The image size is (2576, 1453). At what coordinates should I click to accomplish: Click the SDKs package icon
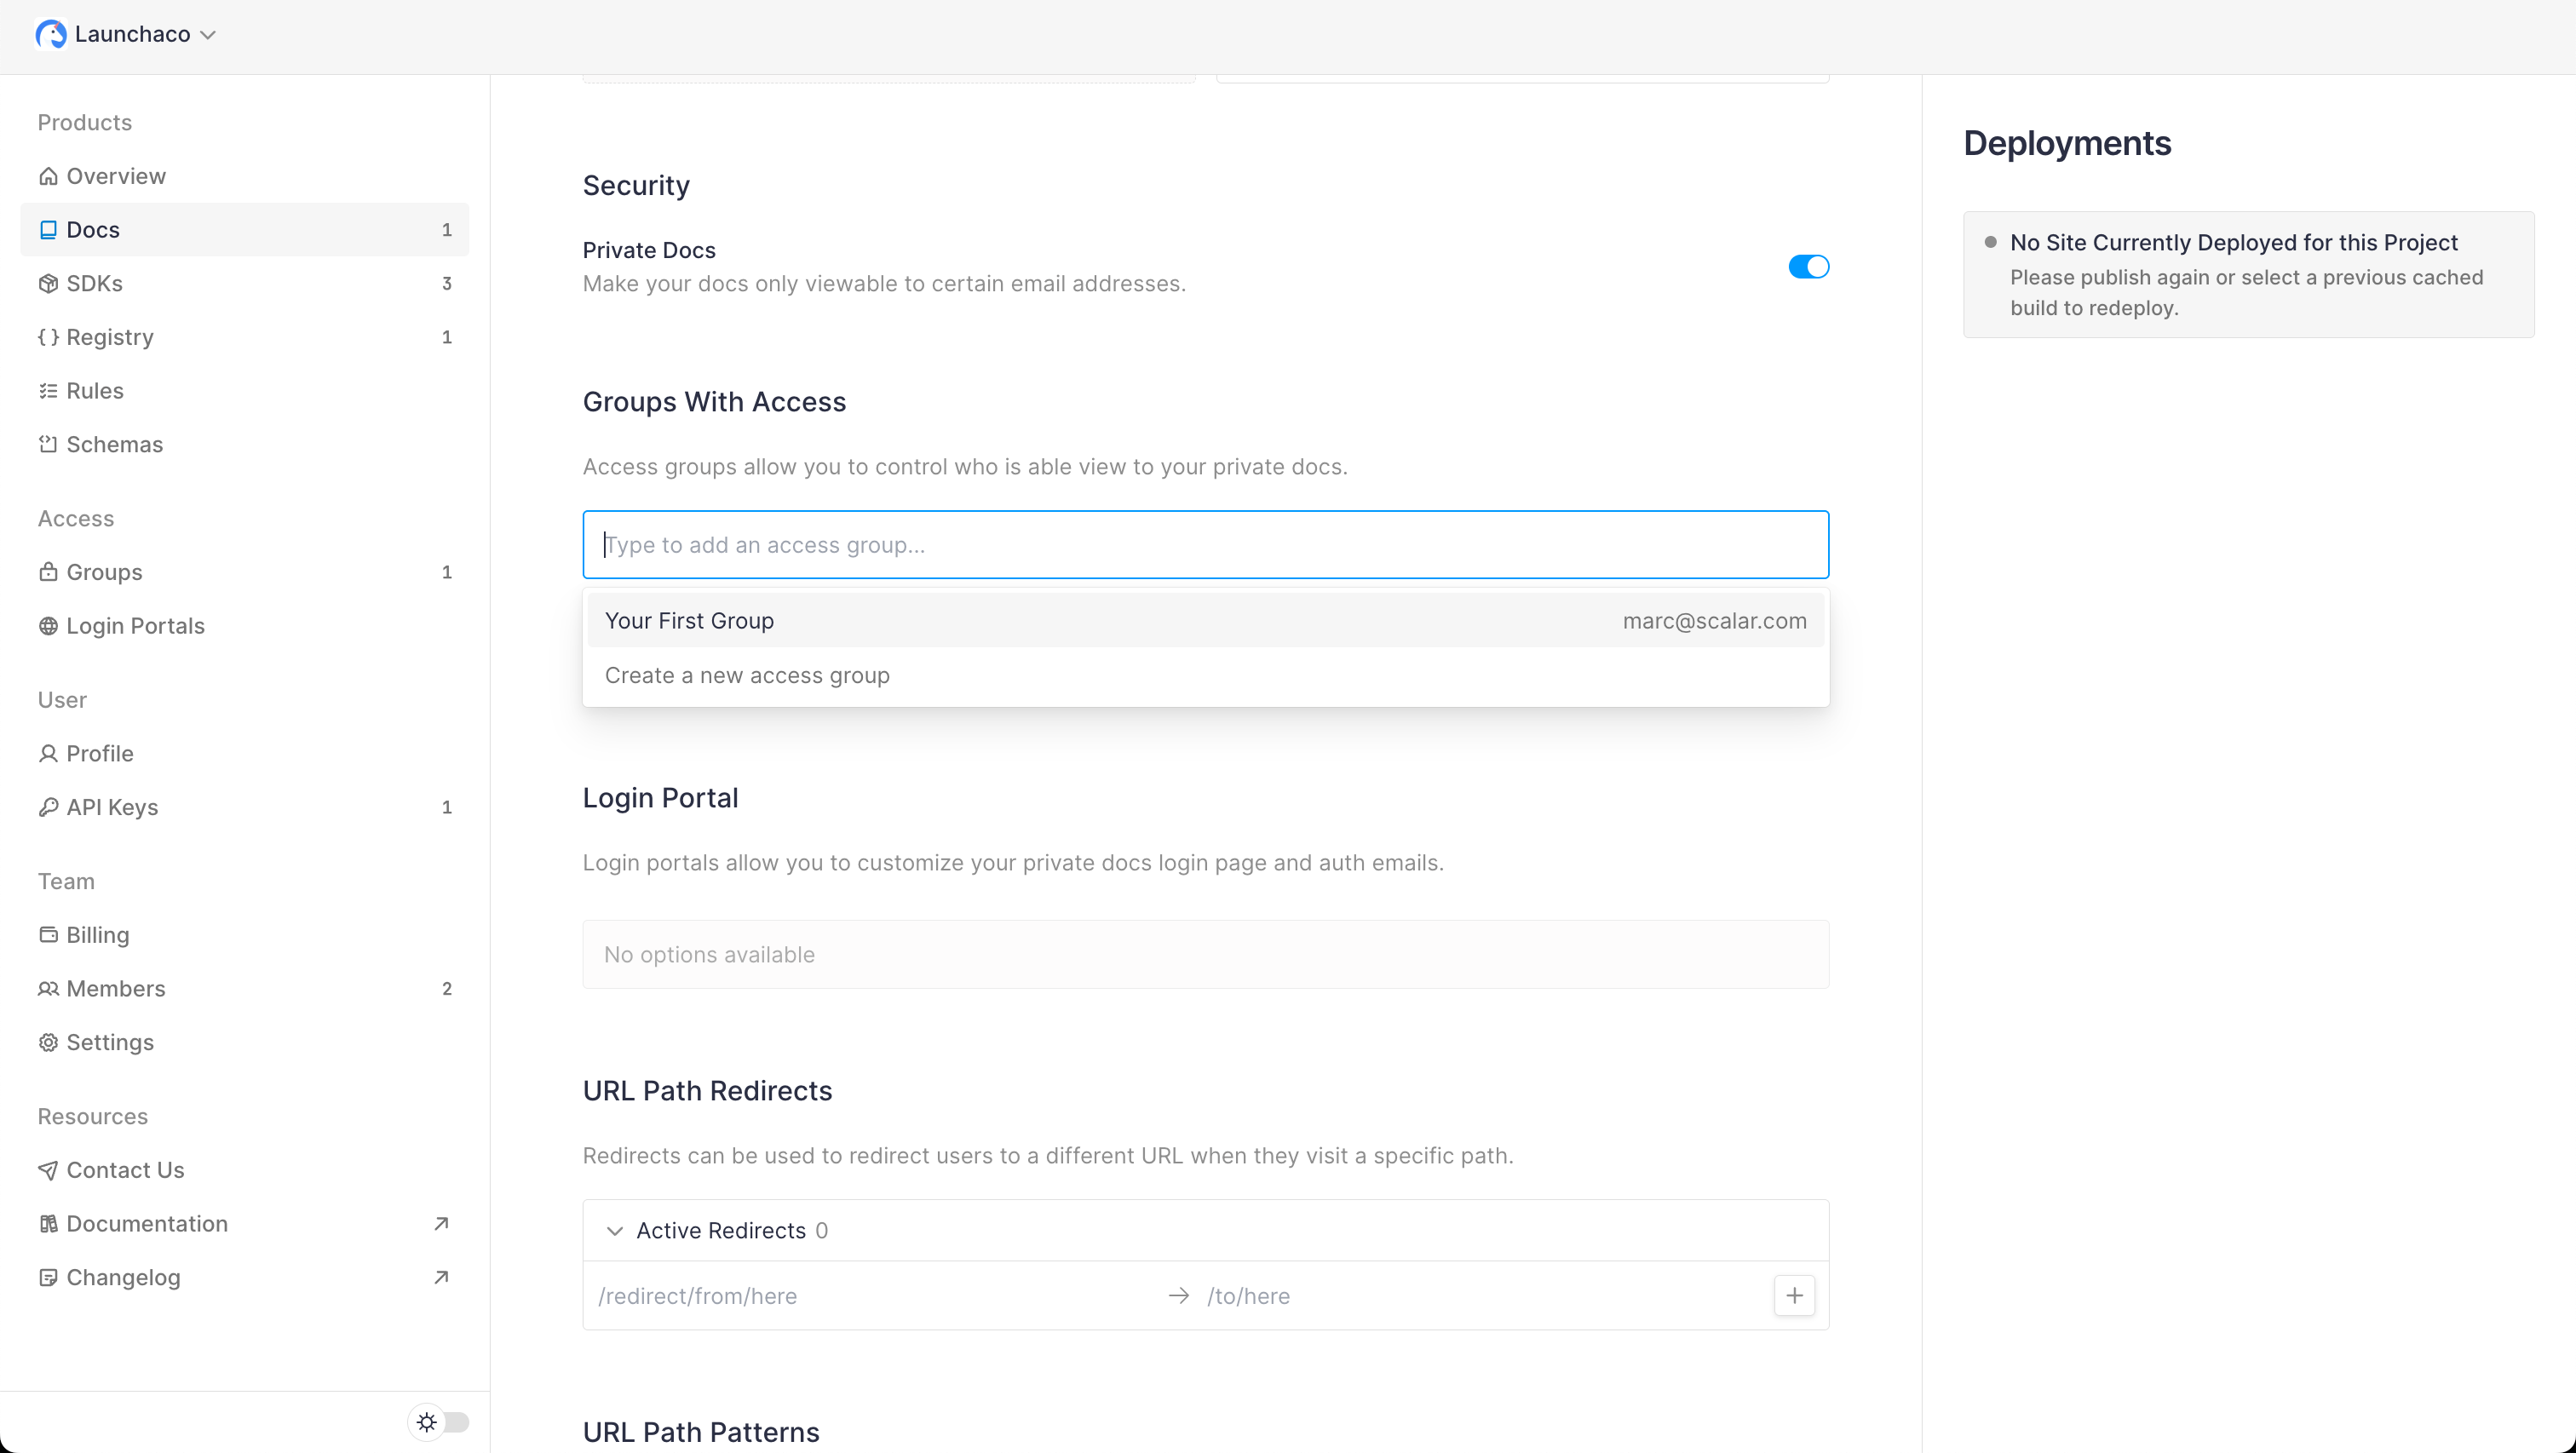coord(48,284)
